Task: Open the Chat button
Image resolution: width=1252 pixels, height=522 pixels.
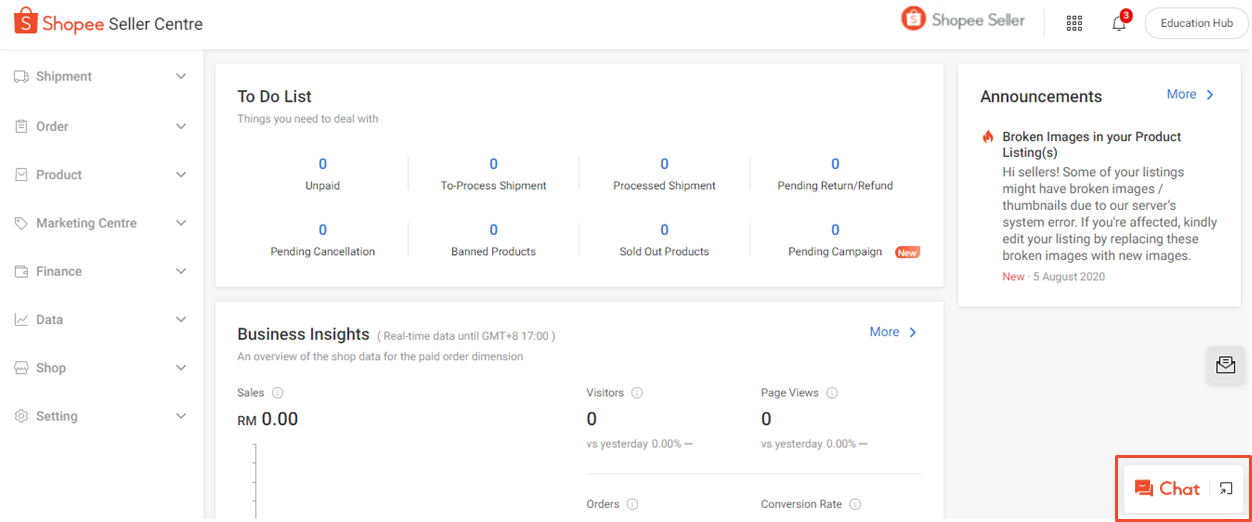Action: (1167, 489)
